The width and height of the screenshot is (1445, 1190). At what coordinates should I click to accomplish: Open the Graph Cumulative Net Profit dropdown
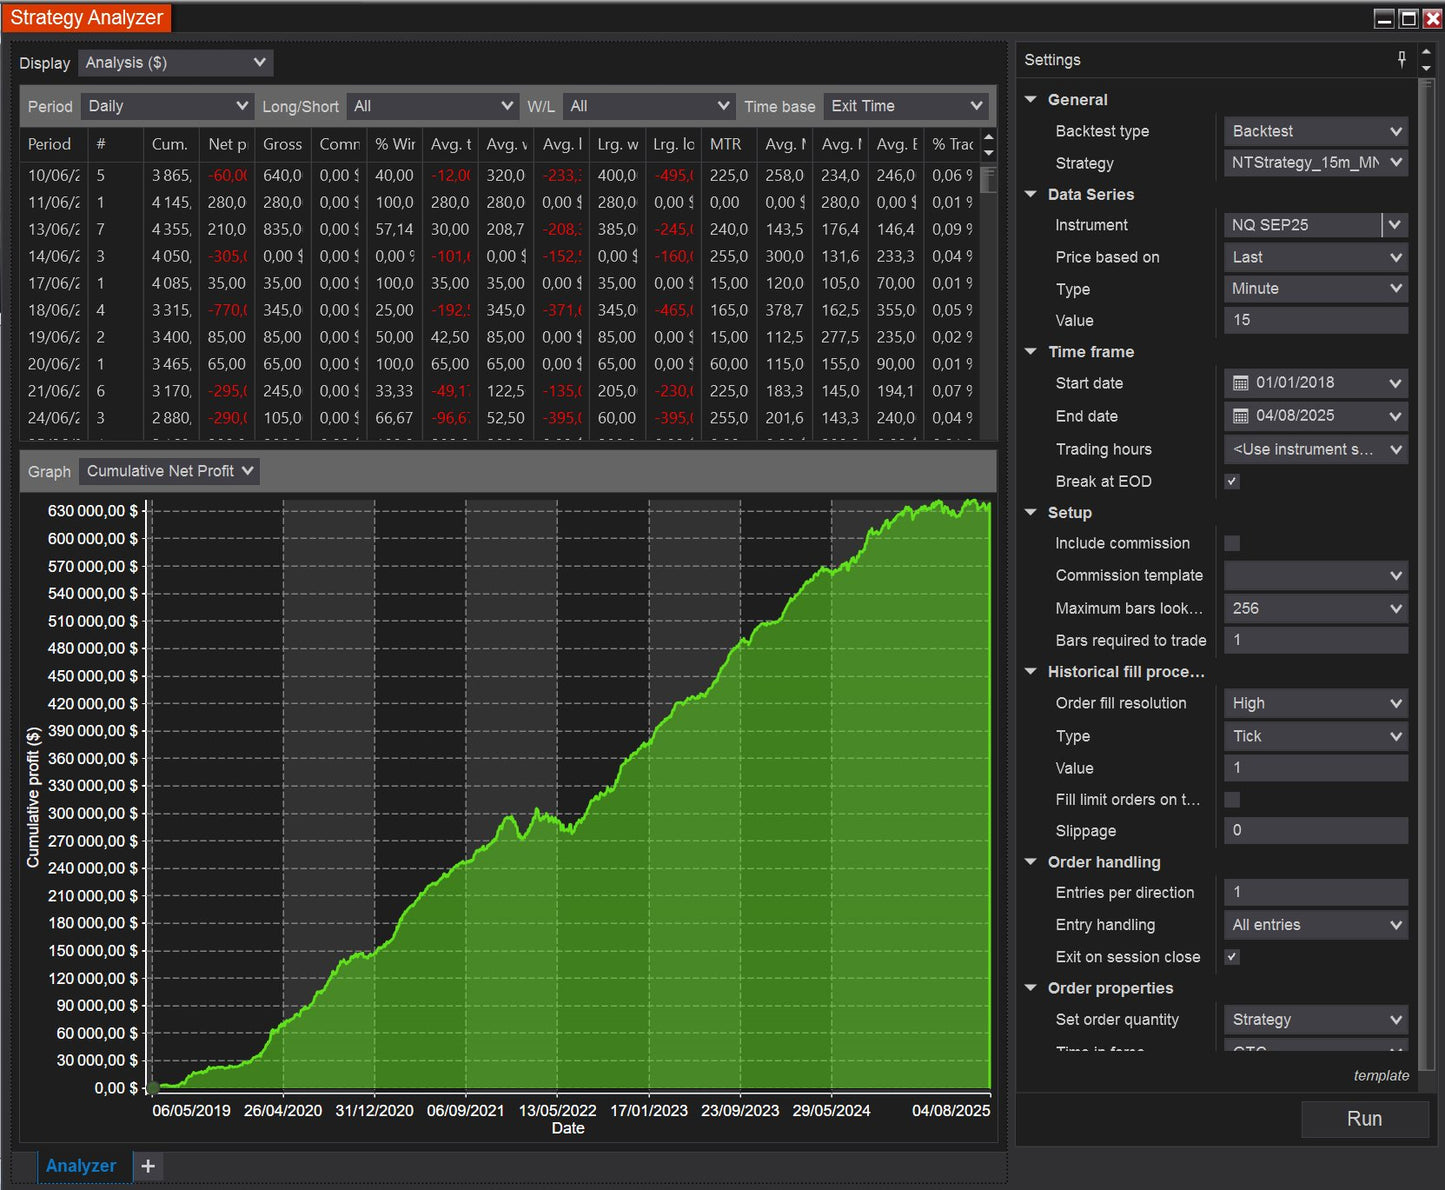tap(169, 471)
